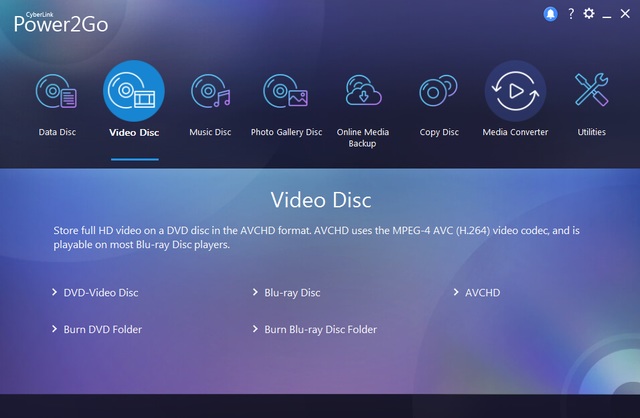Viewport: 640px width, 418px height.
Task: Select the Video Disc category icon
Action: tap(134, 91)
